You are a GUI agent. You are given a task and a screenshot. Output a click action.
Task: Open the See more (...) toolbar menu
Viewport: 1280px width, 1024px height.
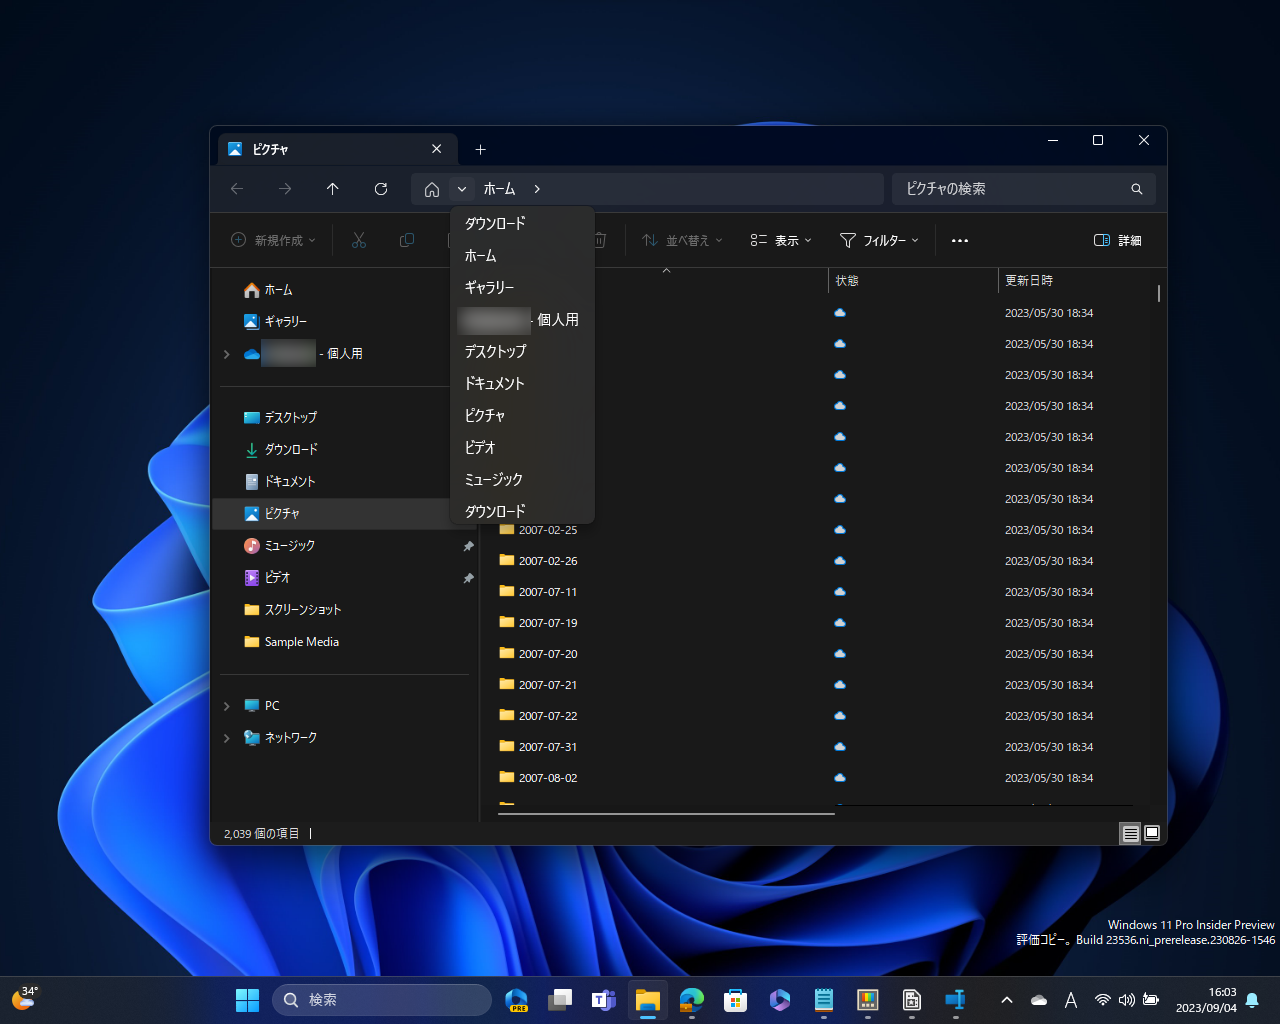pyautogui.click(x=960, y=240)
